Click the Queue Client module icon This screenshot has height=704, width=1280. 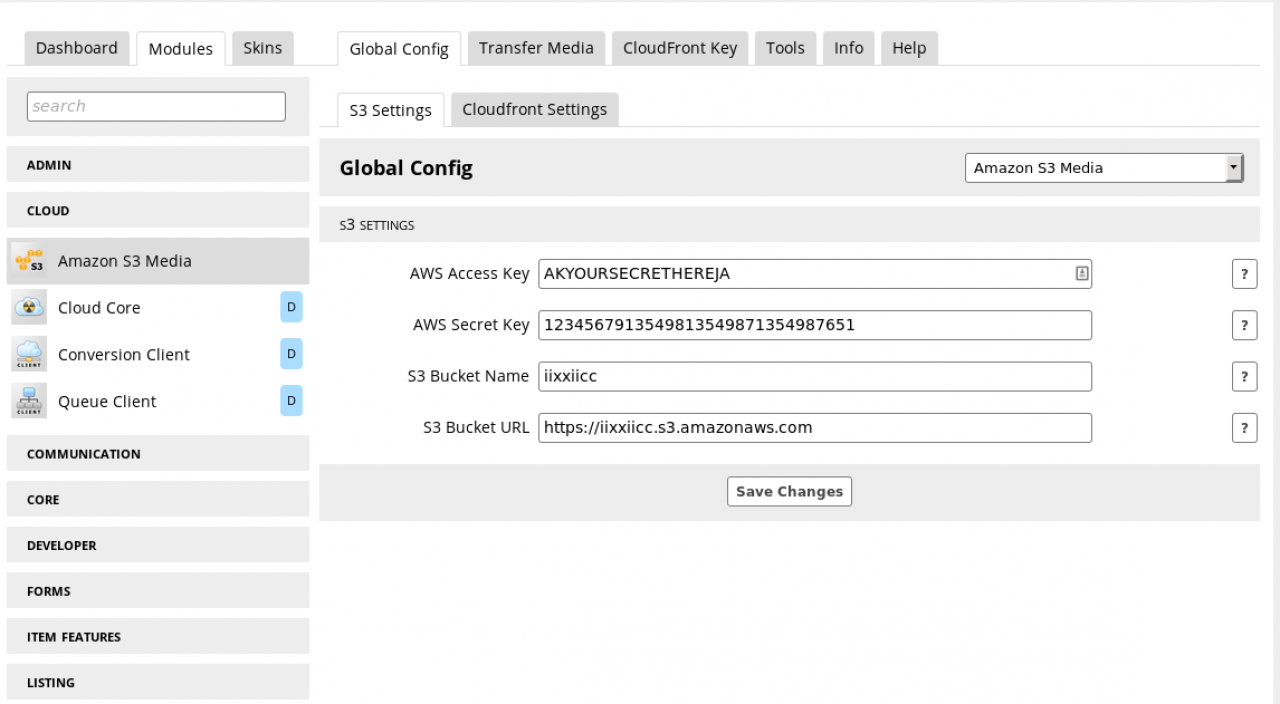[29, 402]
